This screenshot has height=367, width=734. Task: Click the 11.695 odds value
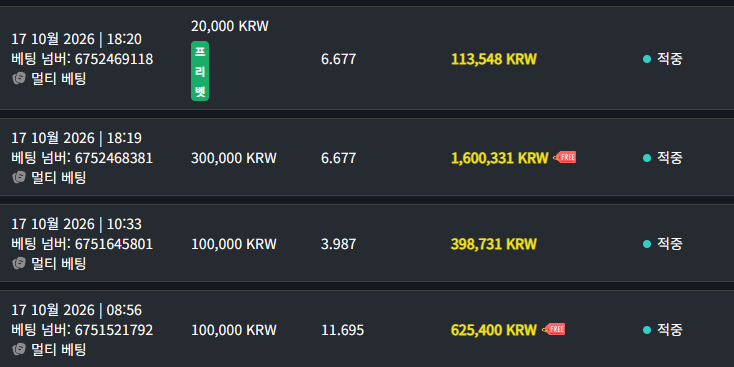(342, 330)
